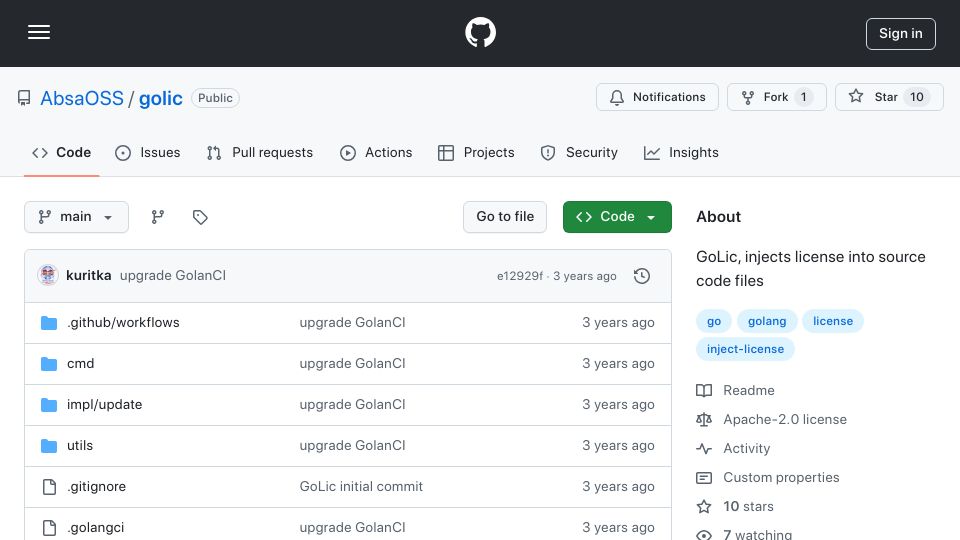The width and height of the screenshot is (960, 540).
Task: Click 3 years ago in .gitignore row
Action: [x=618, y=487]
